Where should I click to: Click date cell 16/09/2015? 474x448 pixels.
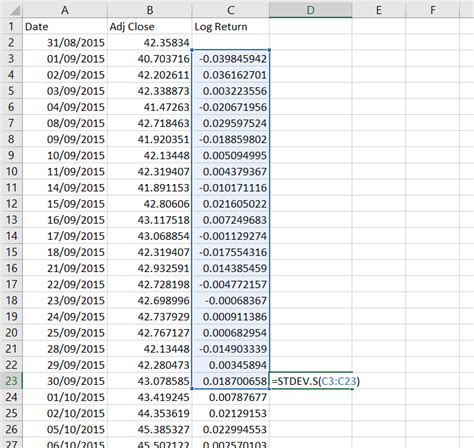[65, 220]
